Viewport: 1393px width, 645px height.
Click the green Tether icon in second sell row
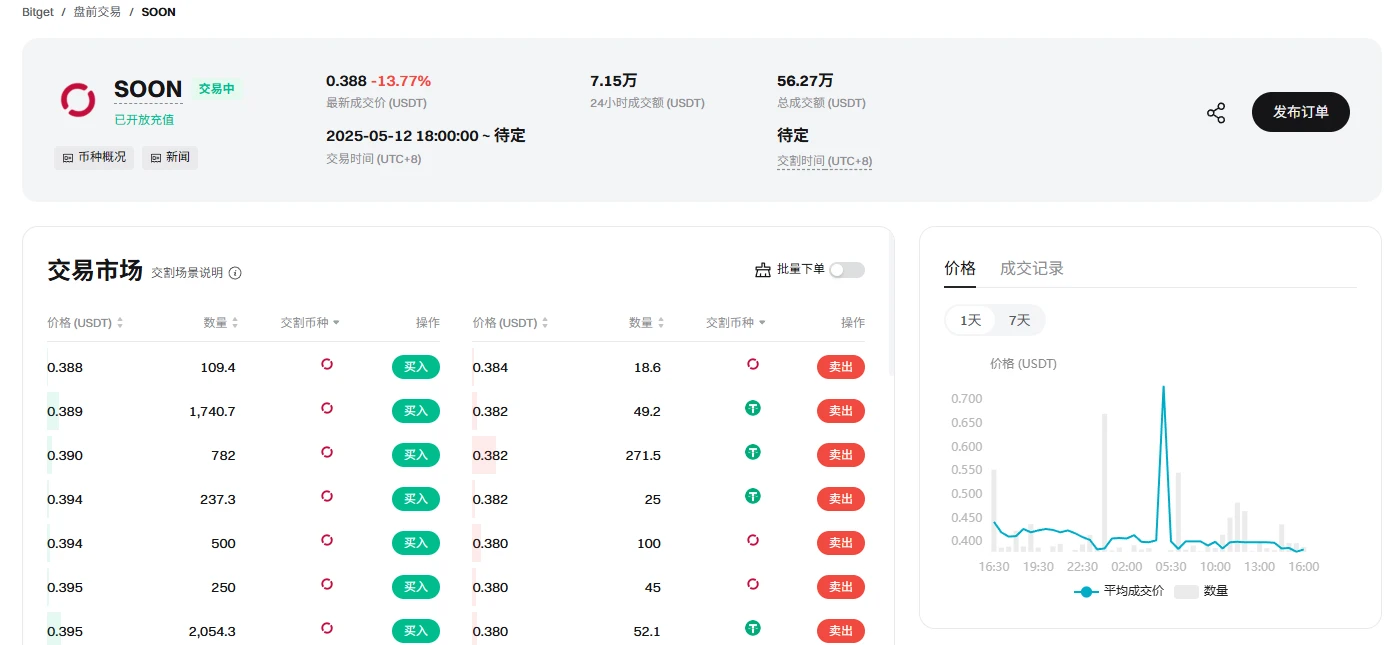pos(752,409)
